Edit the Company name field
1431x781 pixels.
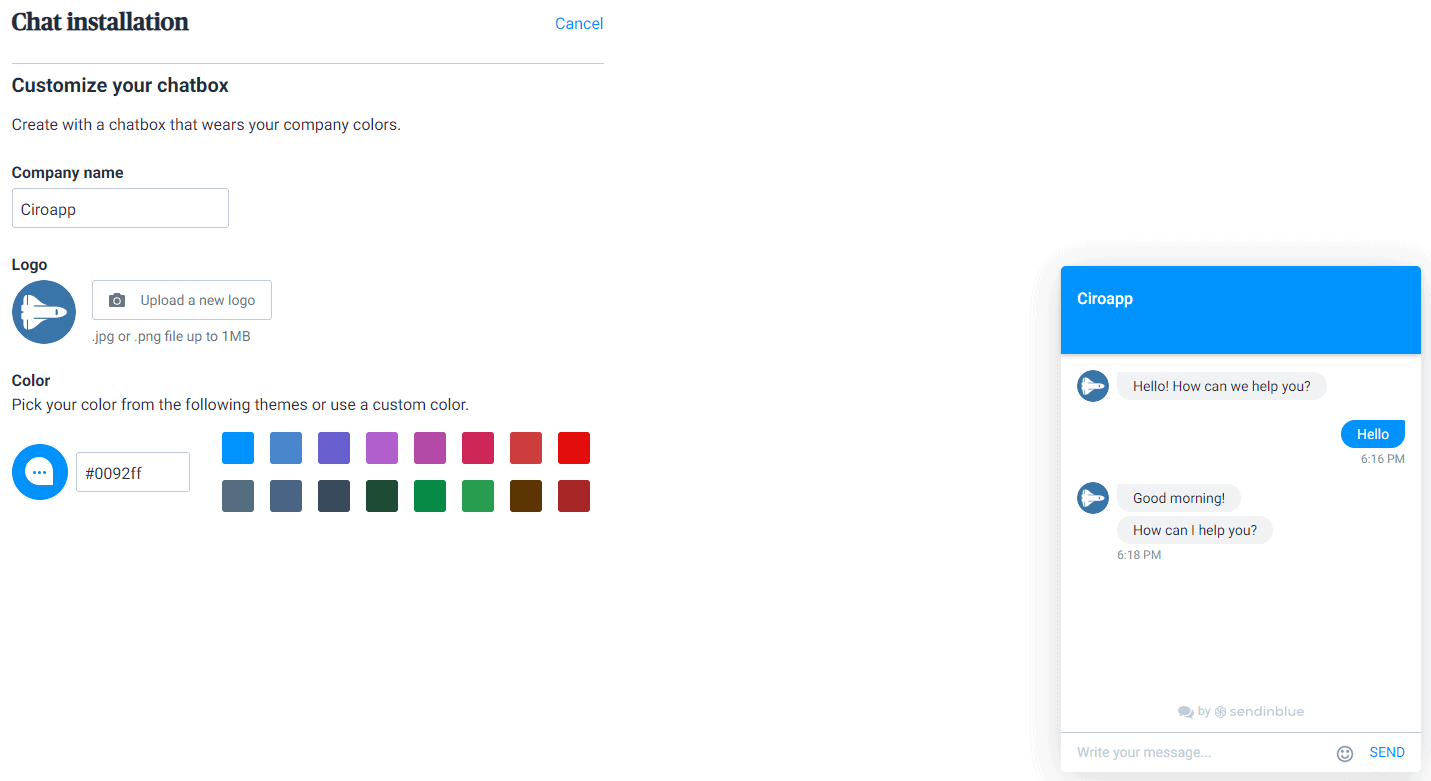(x=120, y=208)
